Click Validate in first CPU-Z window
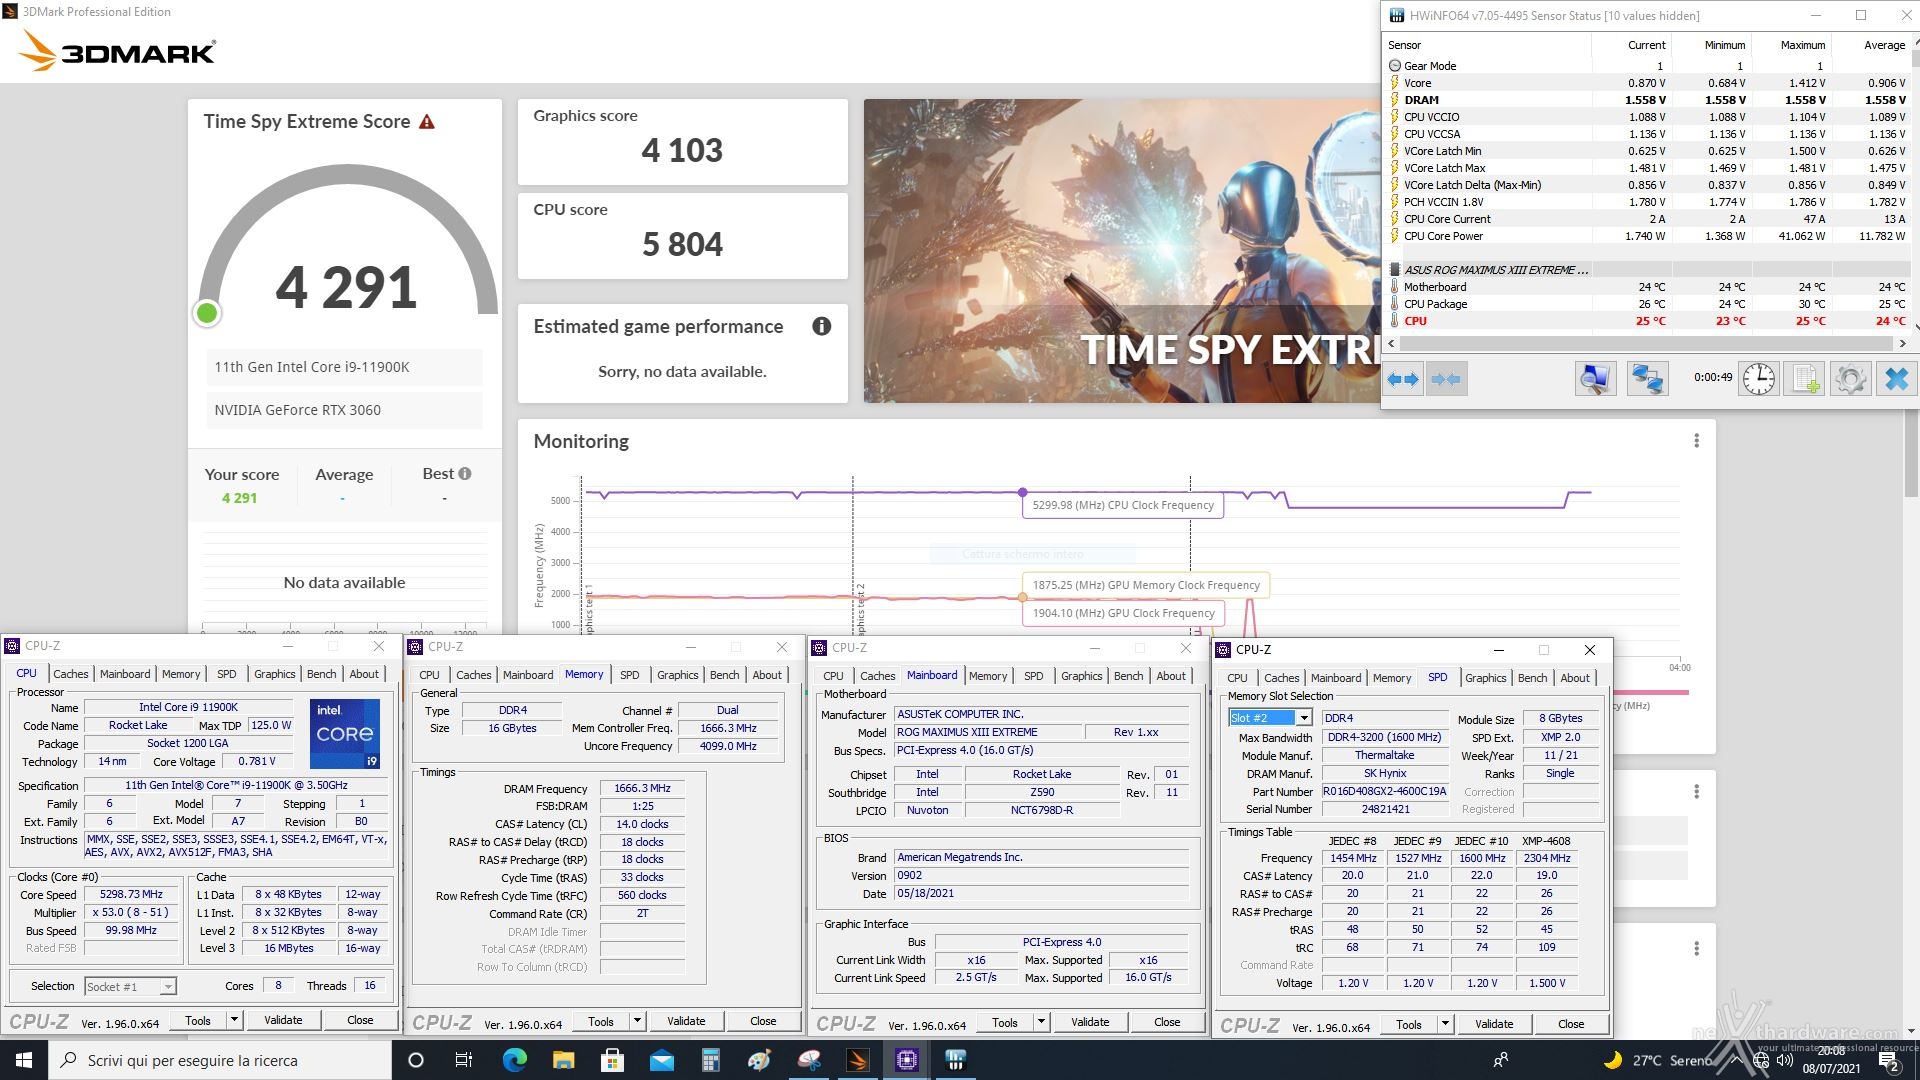Image resolution: width=1920 pixels, height=1080 pixels. [x=283, y=1020]
